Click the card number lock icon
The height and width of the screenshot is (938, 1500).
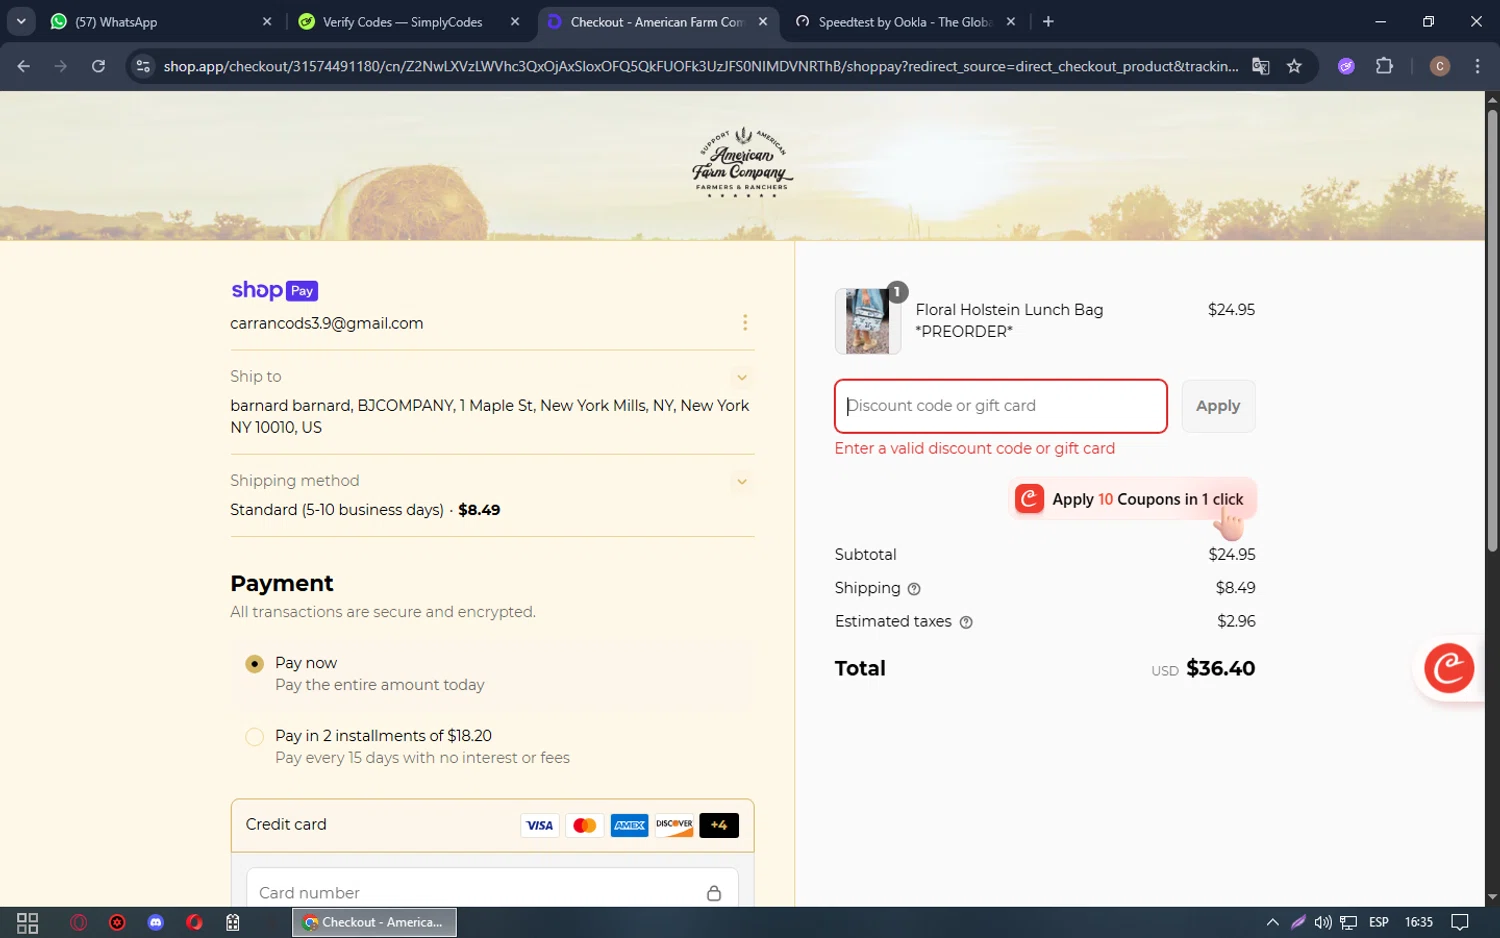coord(713,893)
